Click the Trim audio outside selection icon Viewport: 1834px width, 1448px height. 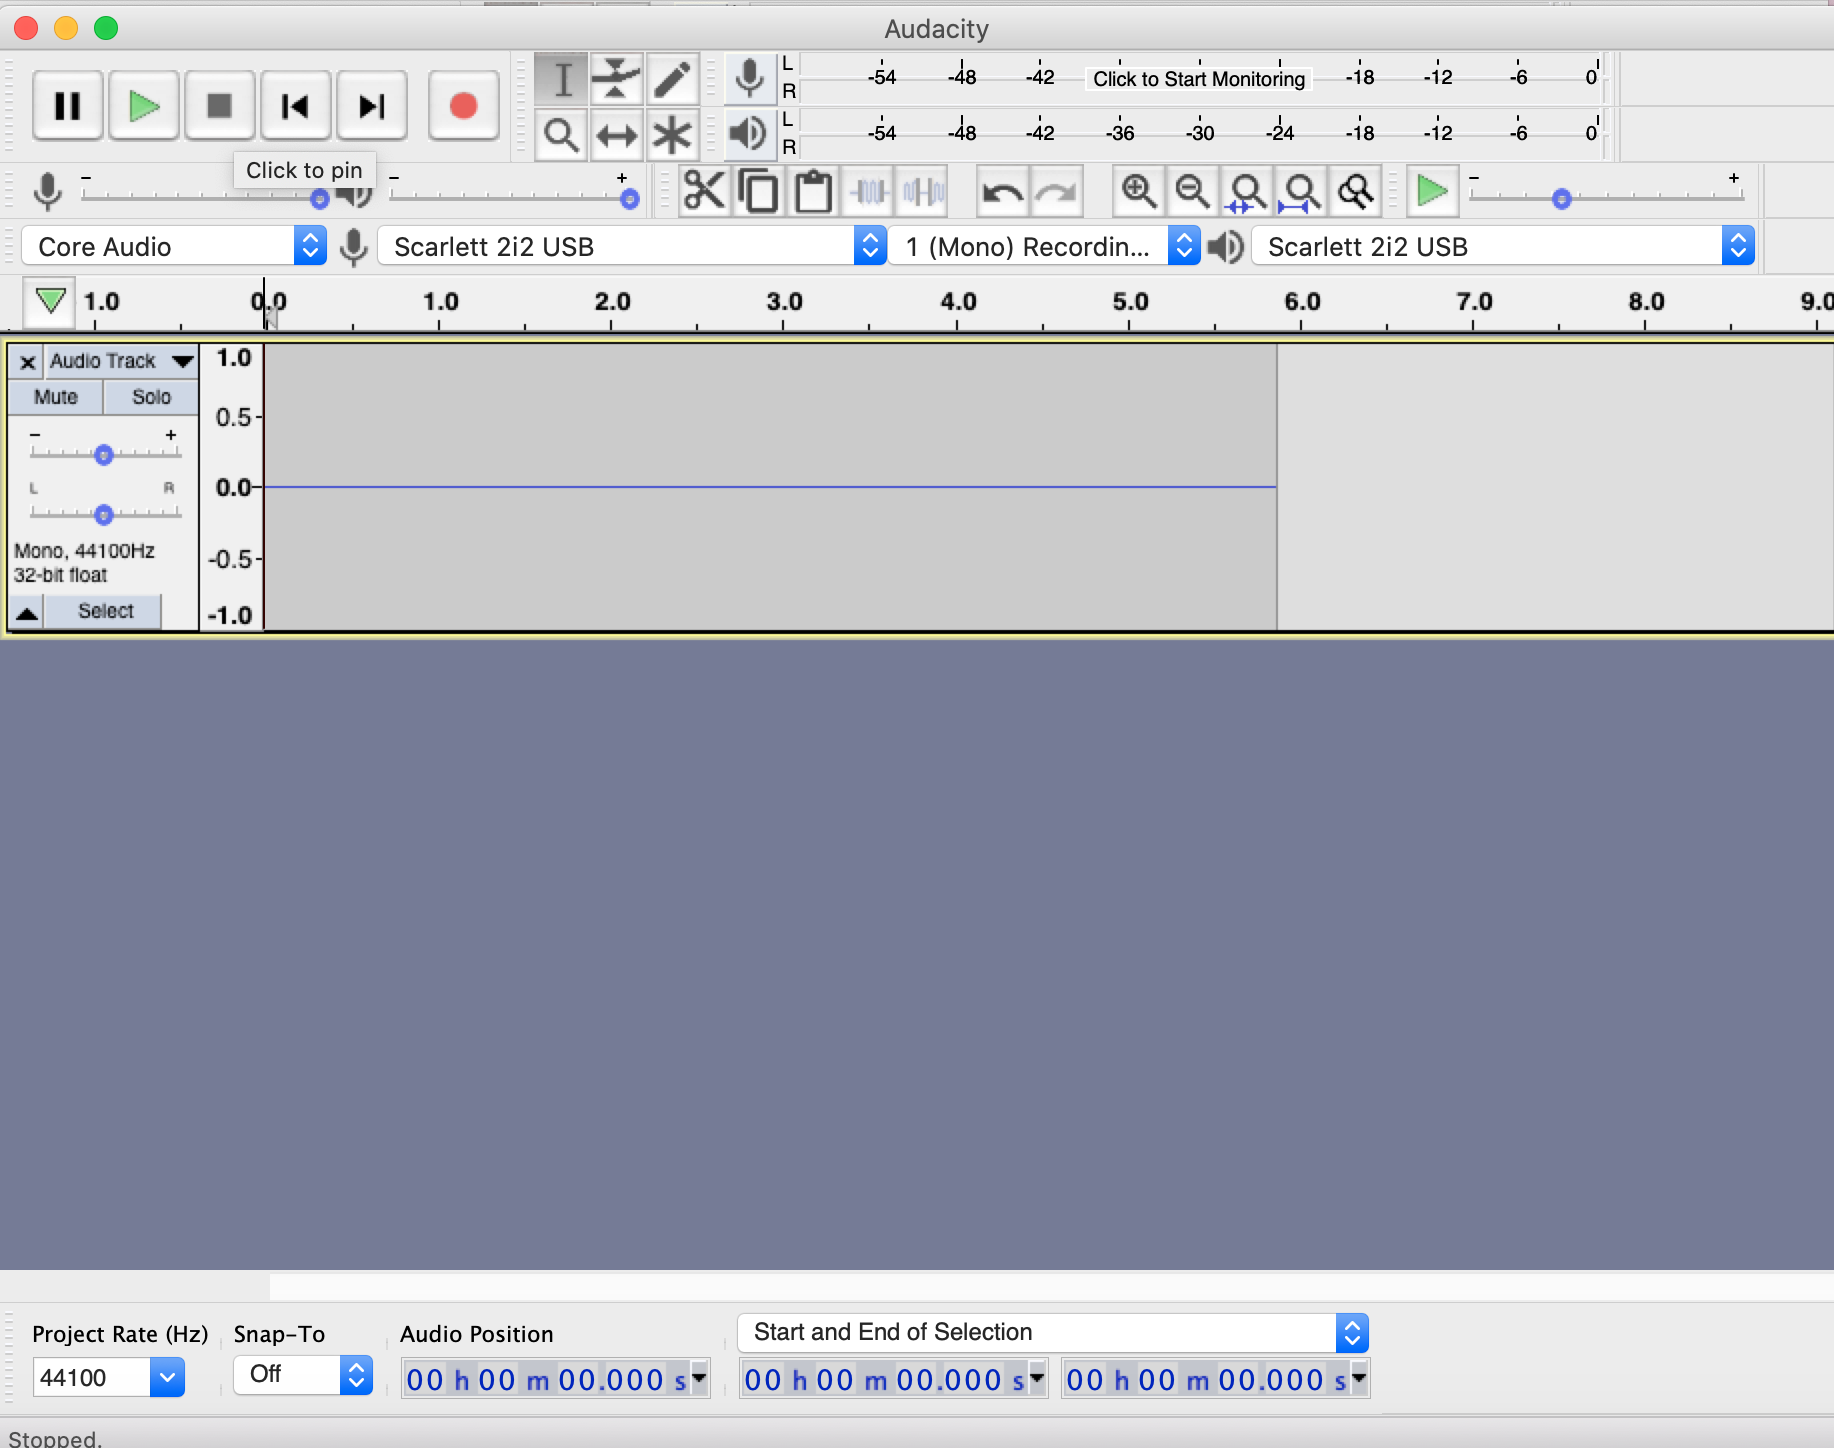coord(869,190)
